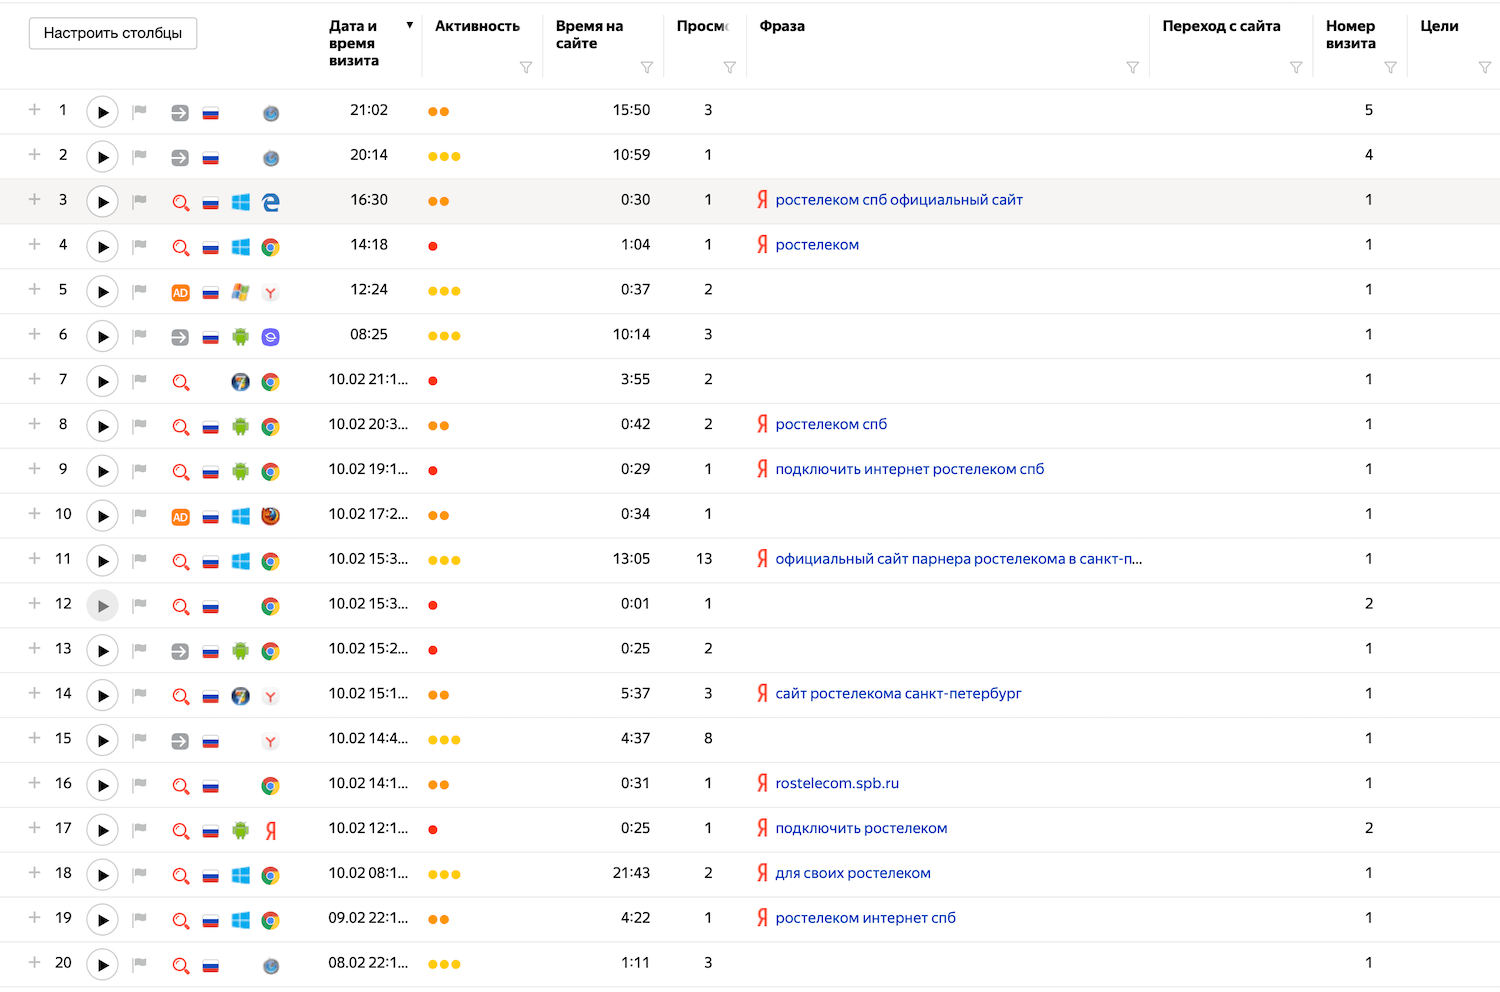Open filter for Переход с сайта column
This screenshot has height=992, width=1500.
[x=1296, y=67]
